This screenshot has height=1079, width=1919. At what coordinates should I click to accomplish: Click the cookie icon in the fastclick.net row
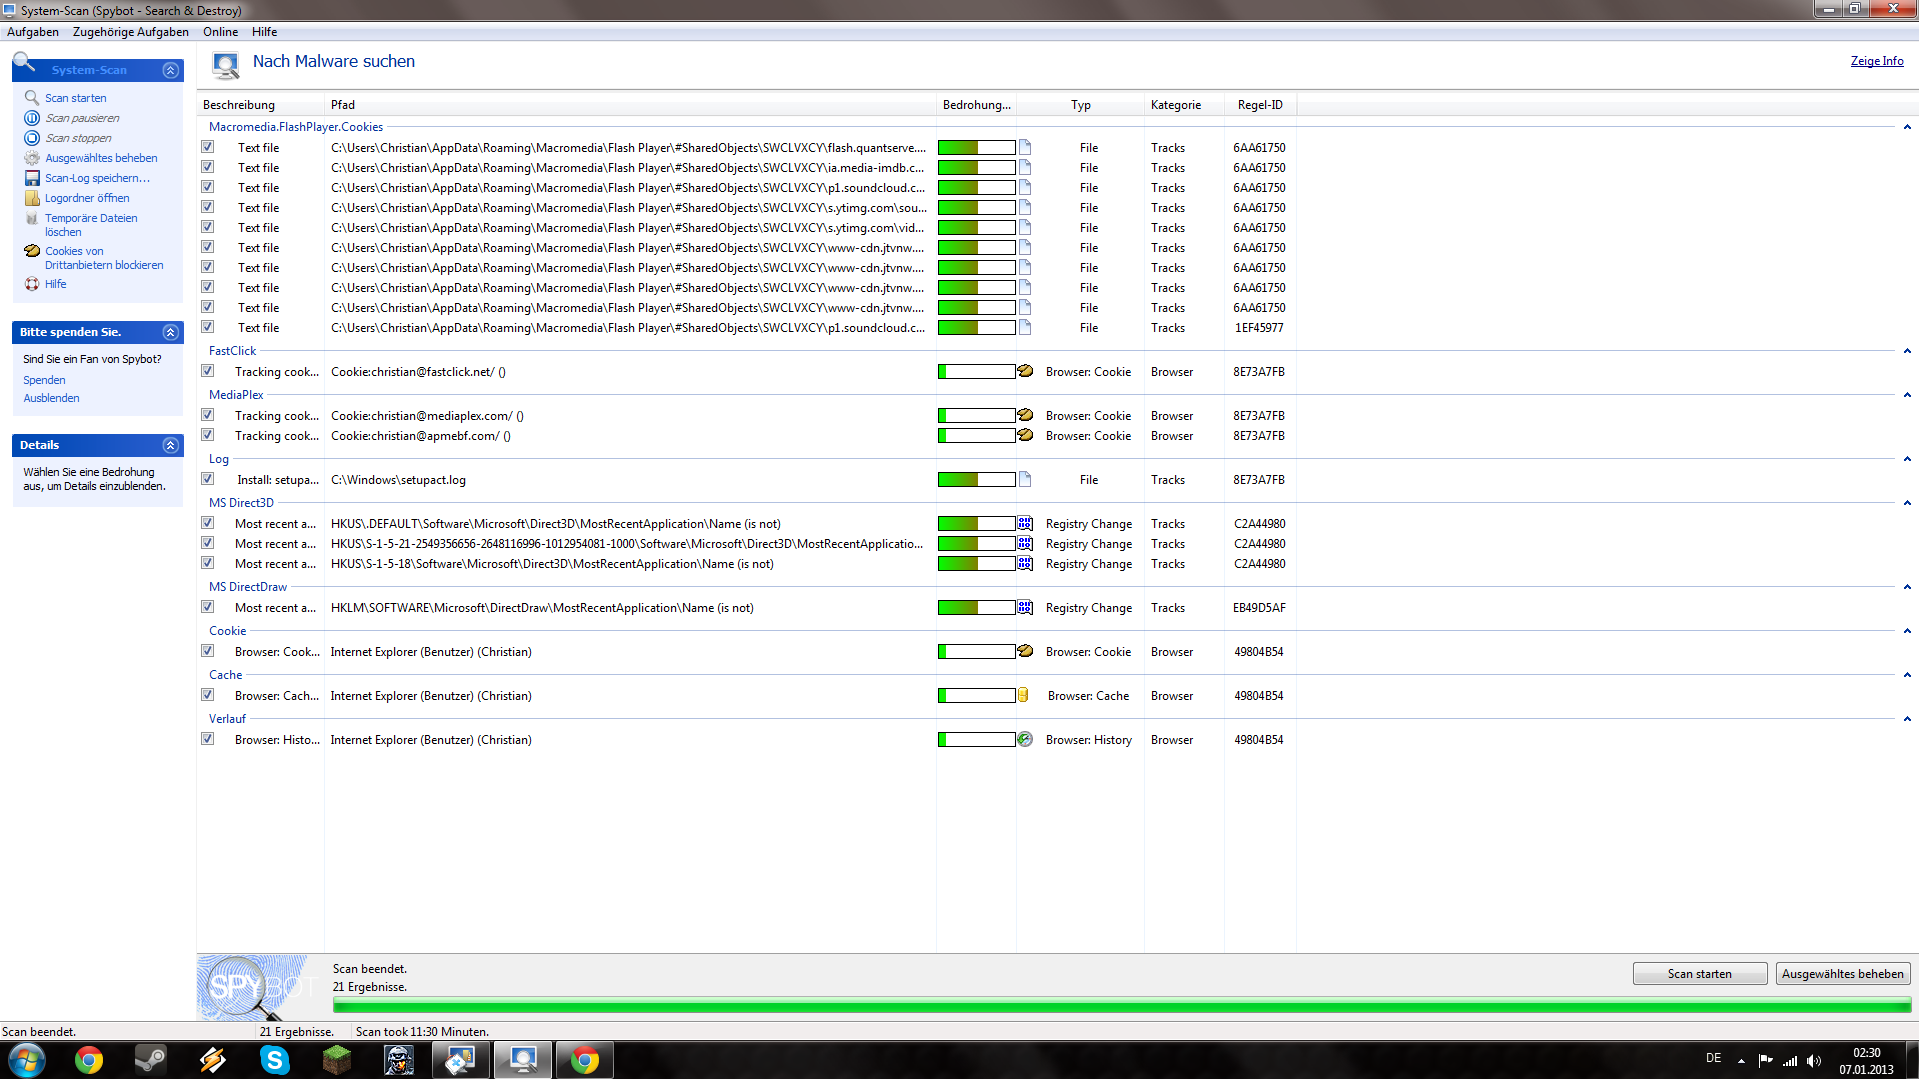click(1025, 371)
